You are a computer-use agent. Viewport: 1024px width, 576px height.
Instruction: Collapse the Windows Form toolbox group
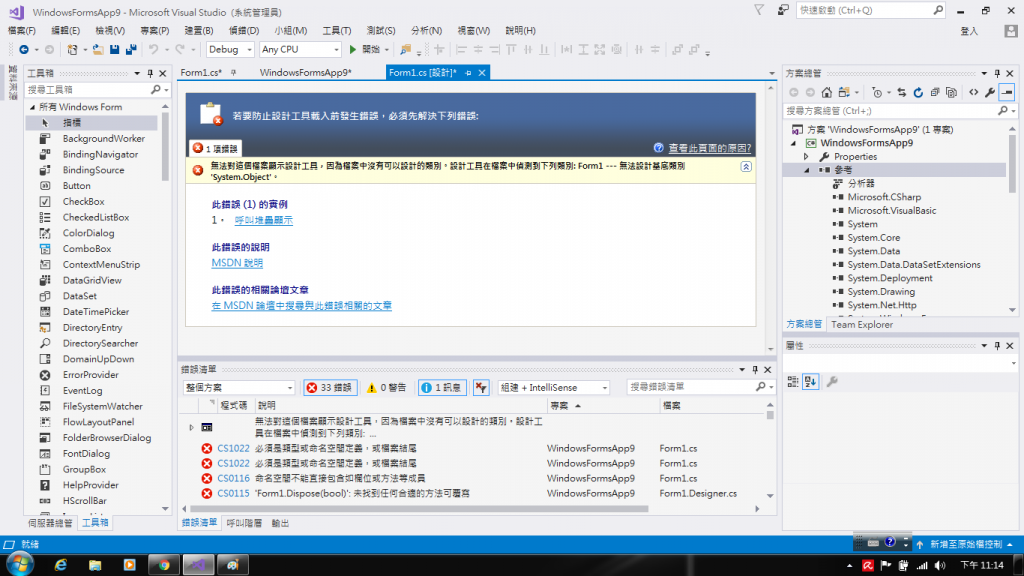pyautogui.click(x=32, y=107)
